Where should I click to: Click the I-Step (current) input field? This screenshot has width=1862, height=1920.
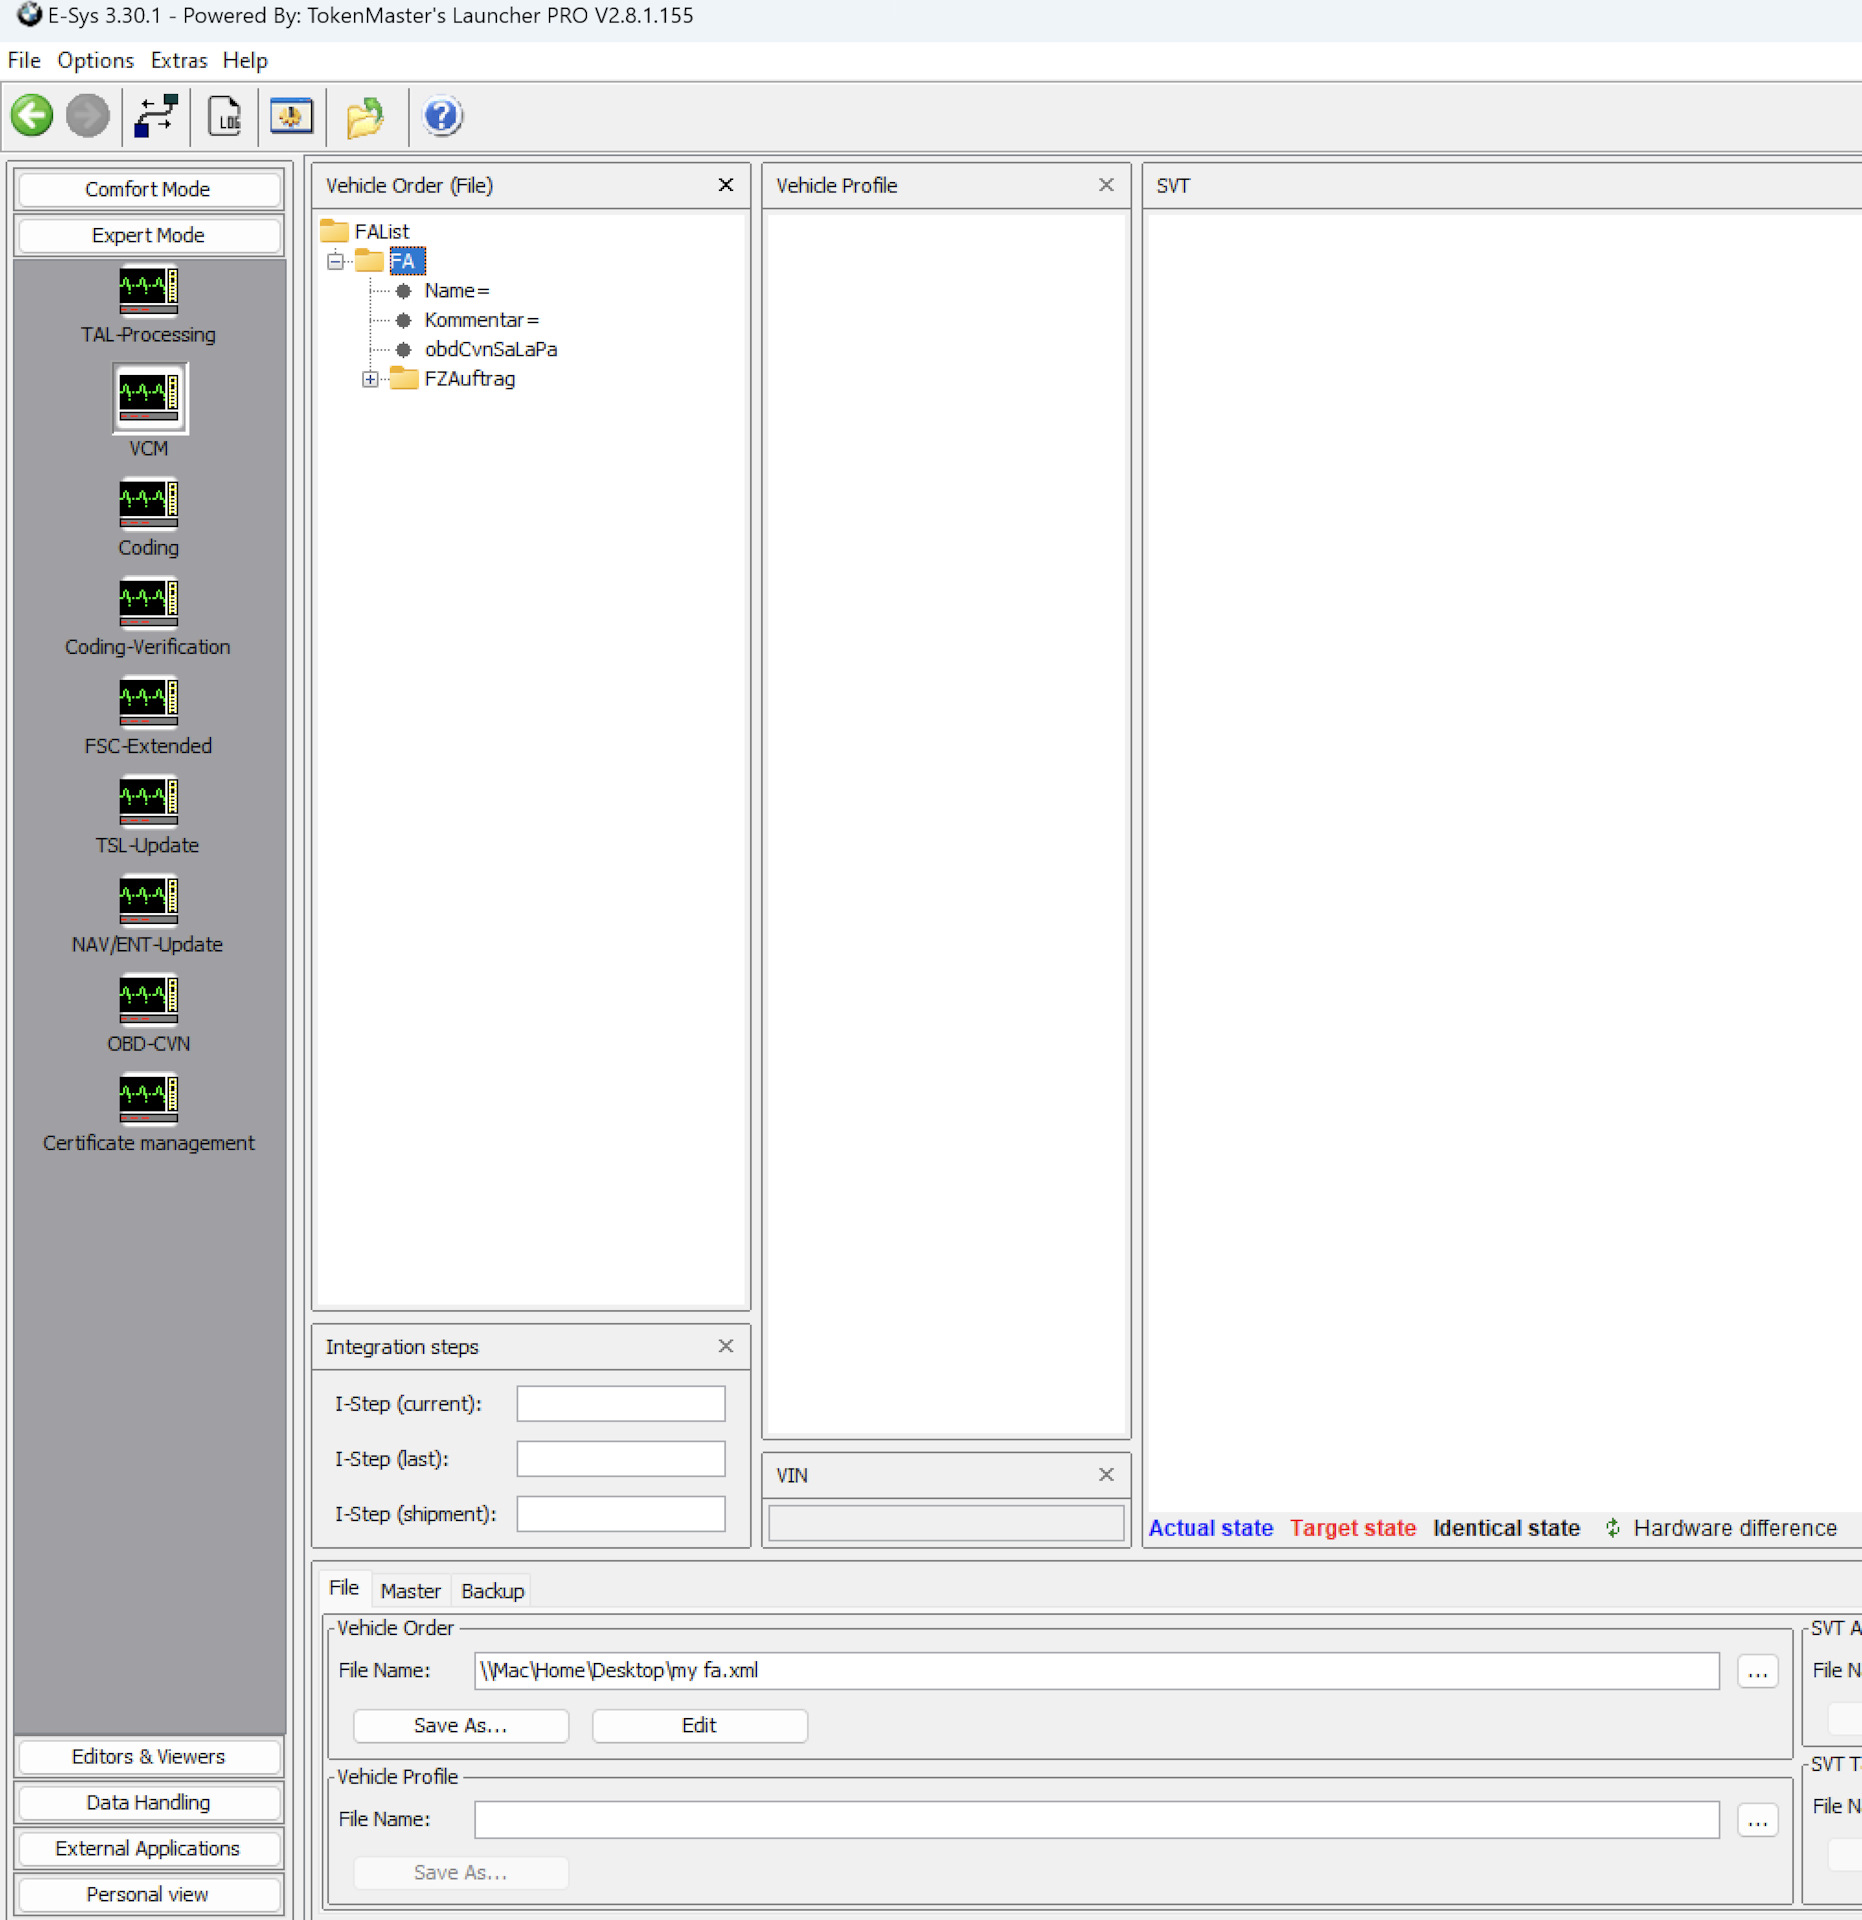(x=620, y=1404)
